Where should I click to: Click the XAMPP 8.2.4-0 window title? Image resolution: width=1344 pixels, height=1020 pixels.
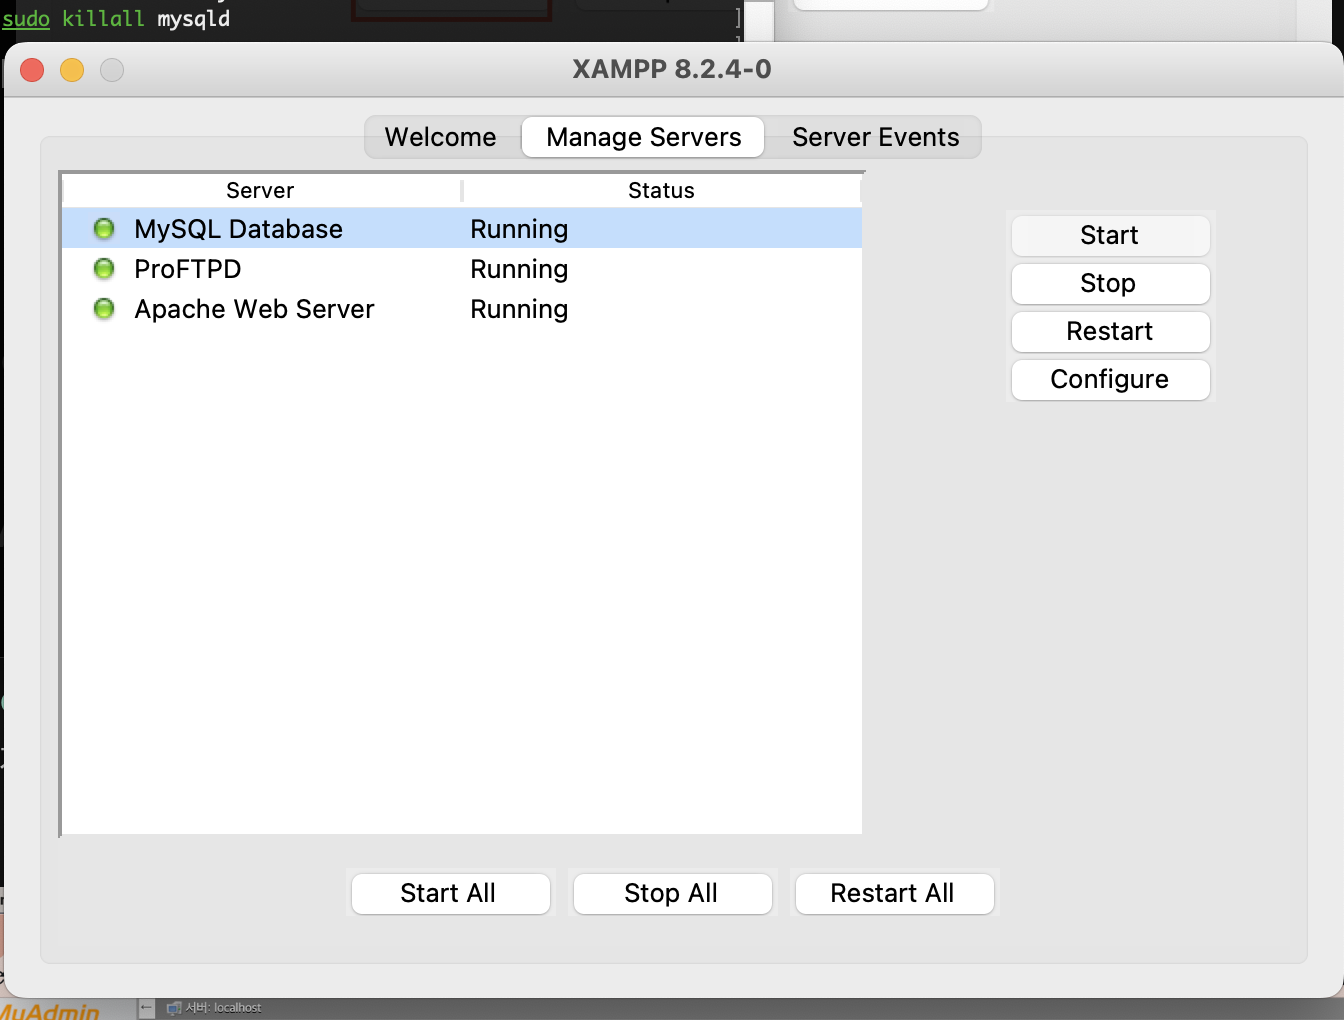(x=672, y=69)
